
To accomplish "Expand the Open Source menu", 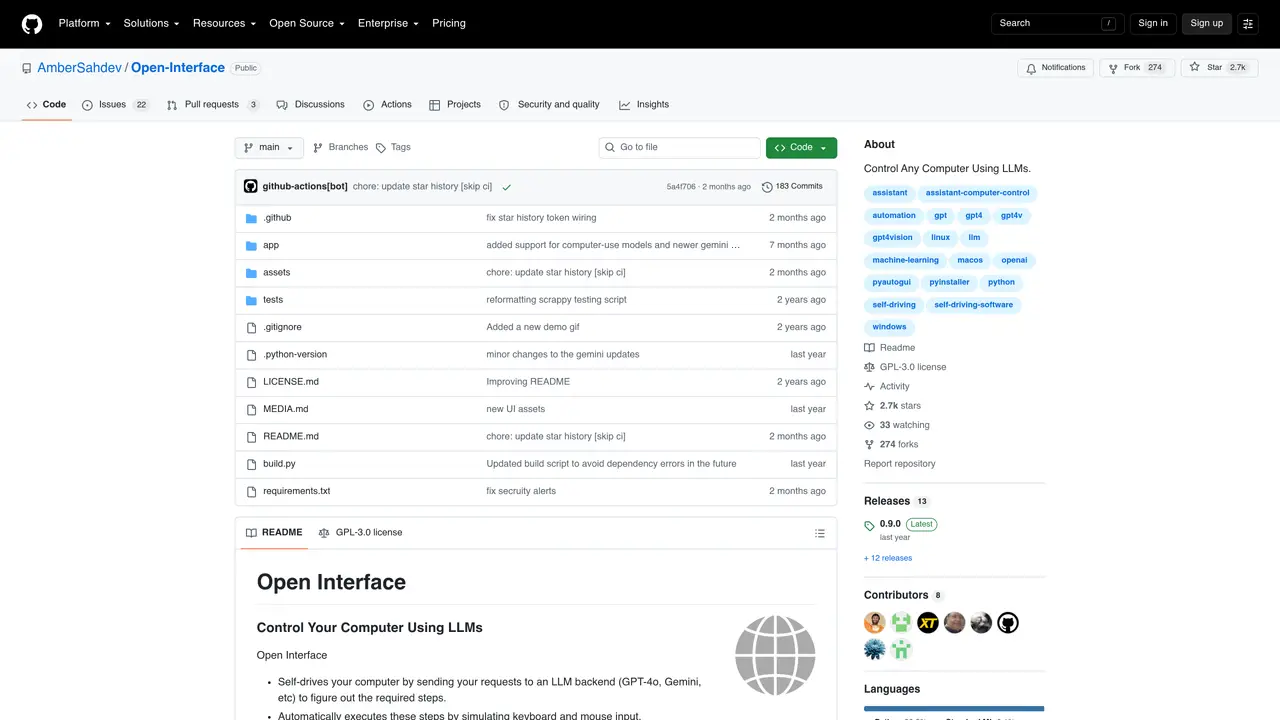I will tap(306, 23).
